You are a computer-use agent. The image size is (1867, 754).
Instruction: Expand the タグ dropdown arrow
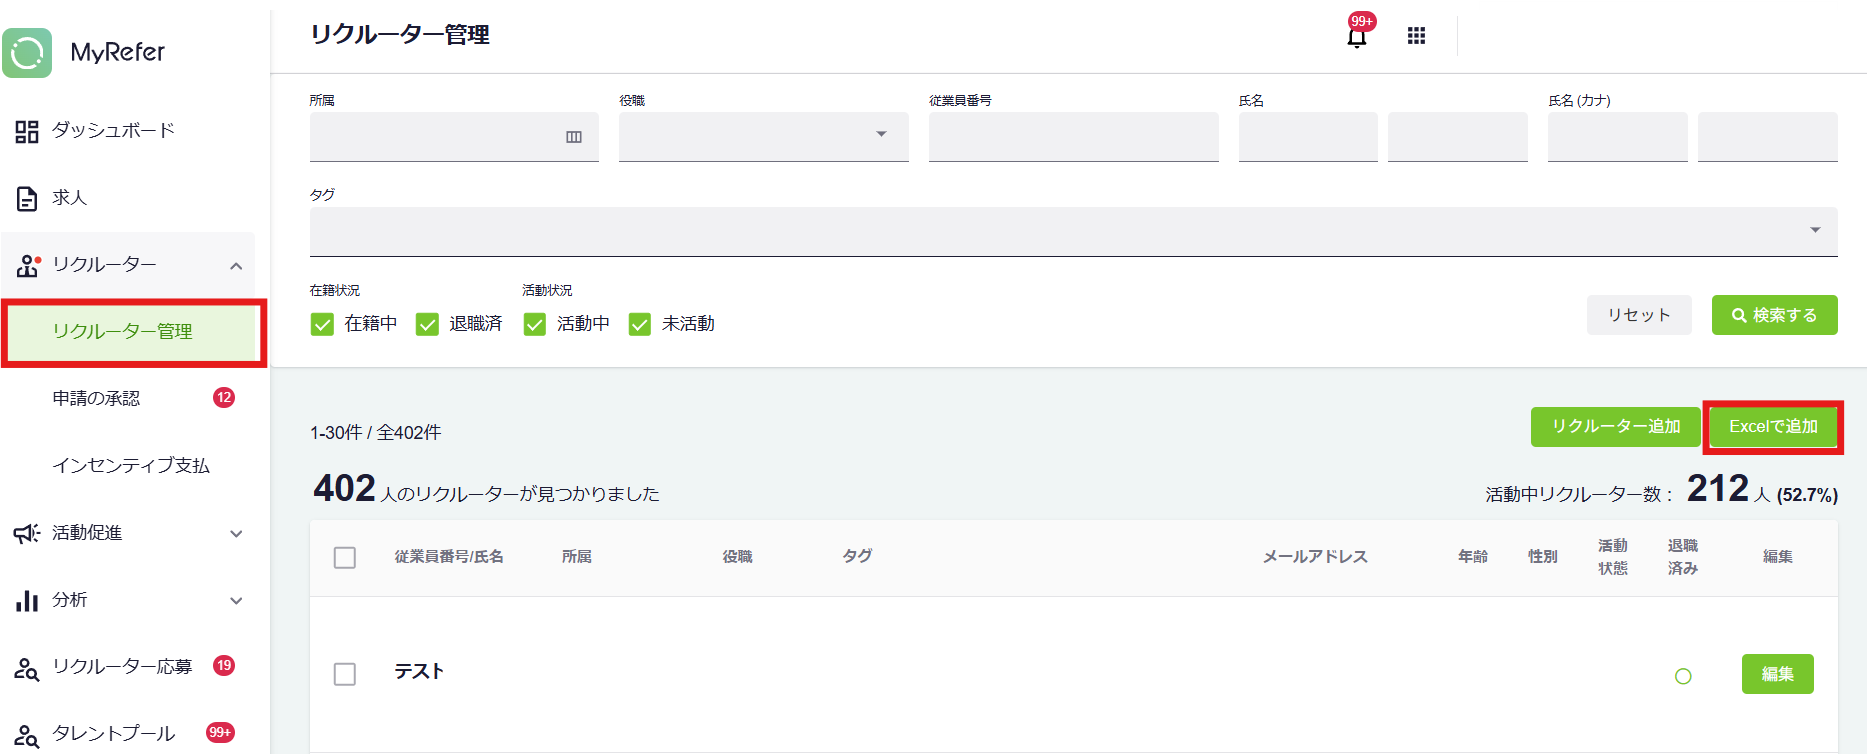pyautogui.click(x=1814, y=231)
